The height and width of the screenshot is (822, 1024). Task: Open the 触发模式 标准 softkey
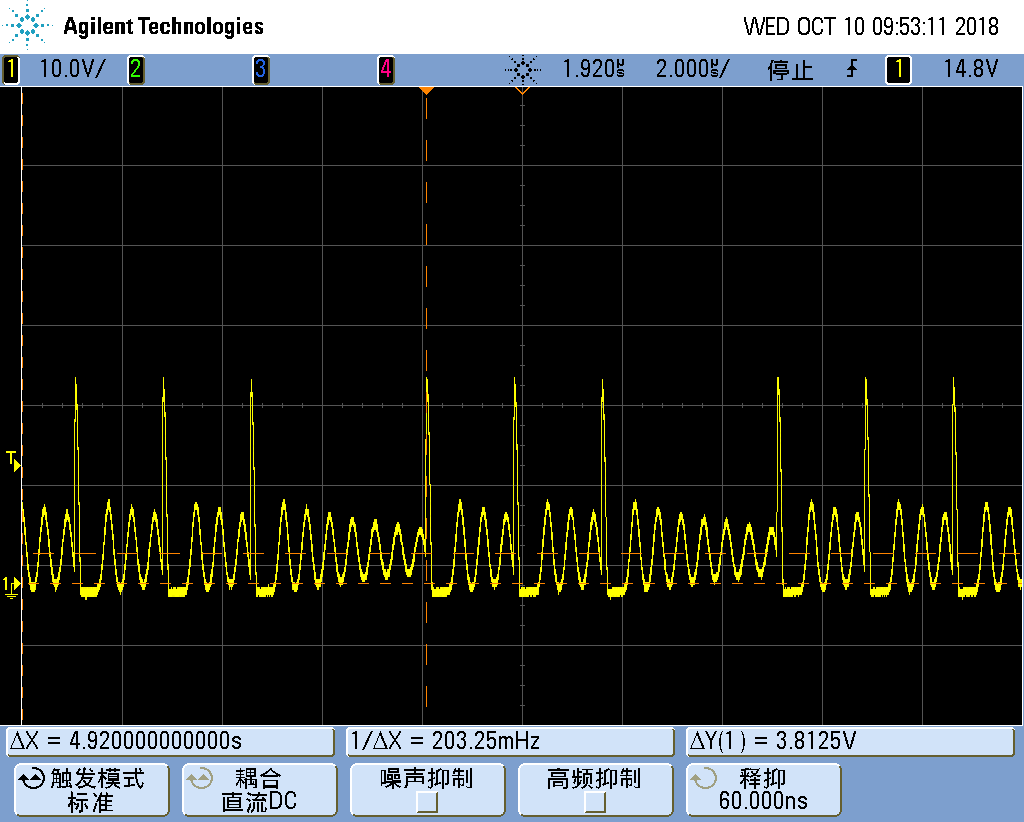point(91,789)
